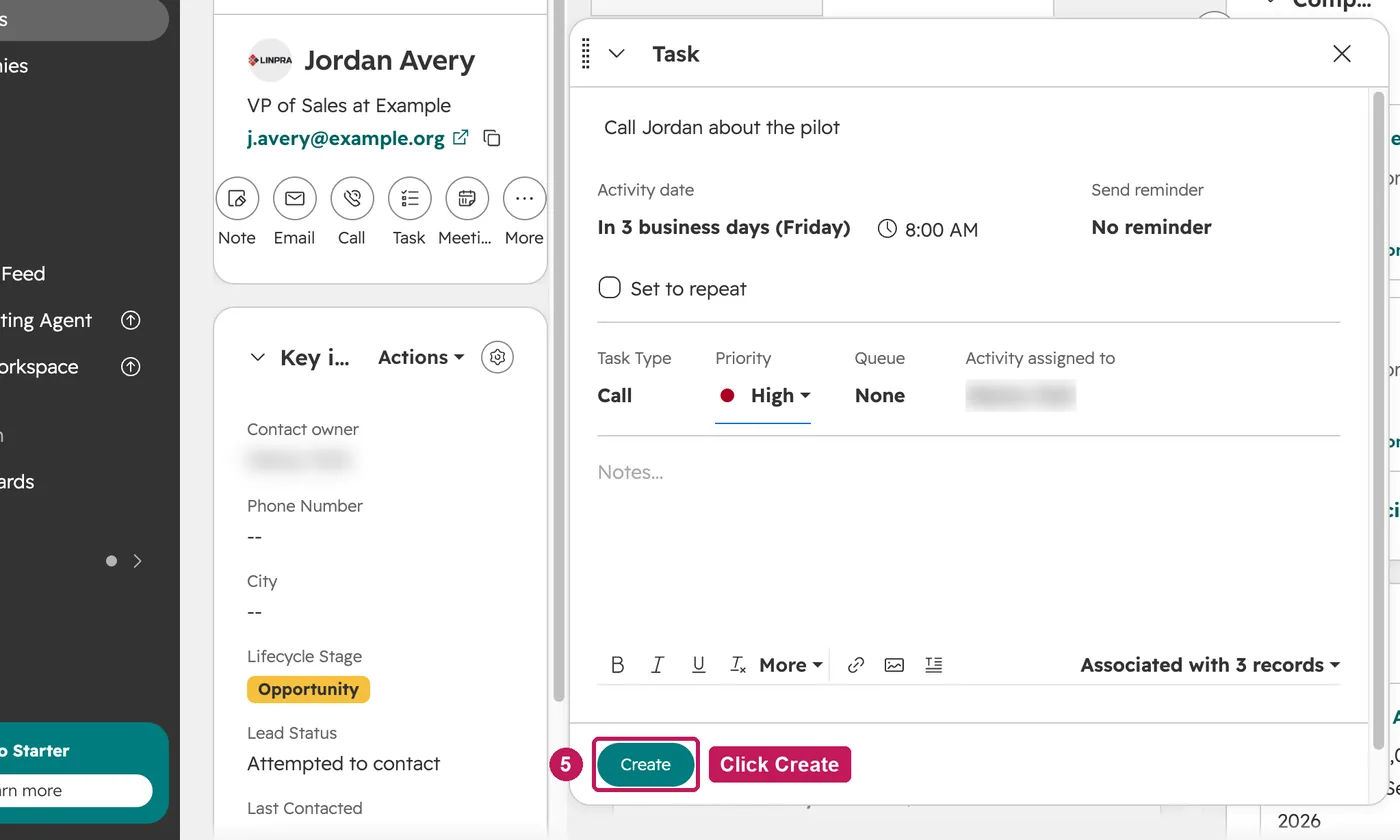Expand the More formatting options dropdown
This screenshot has width=1400, height=840.
tap(791, 665)
